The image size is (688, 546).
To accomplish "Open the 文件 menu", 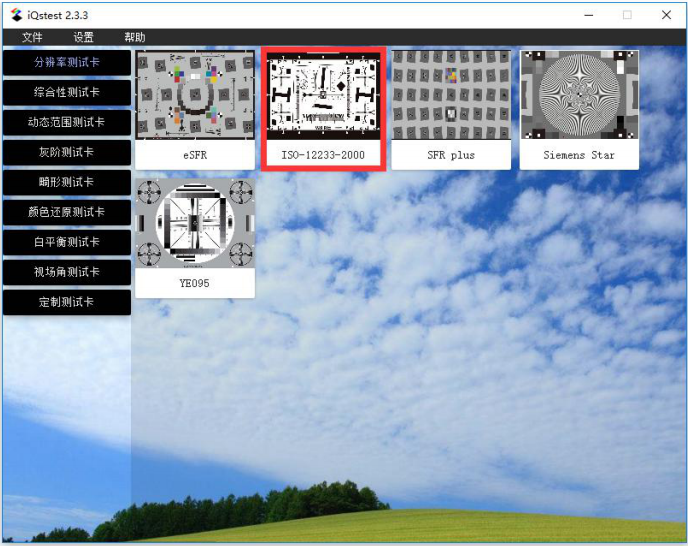I will point(32,37).
